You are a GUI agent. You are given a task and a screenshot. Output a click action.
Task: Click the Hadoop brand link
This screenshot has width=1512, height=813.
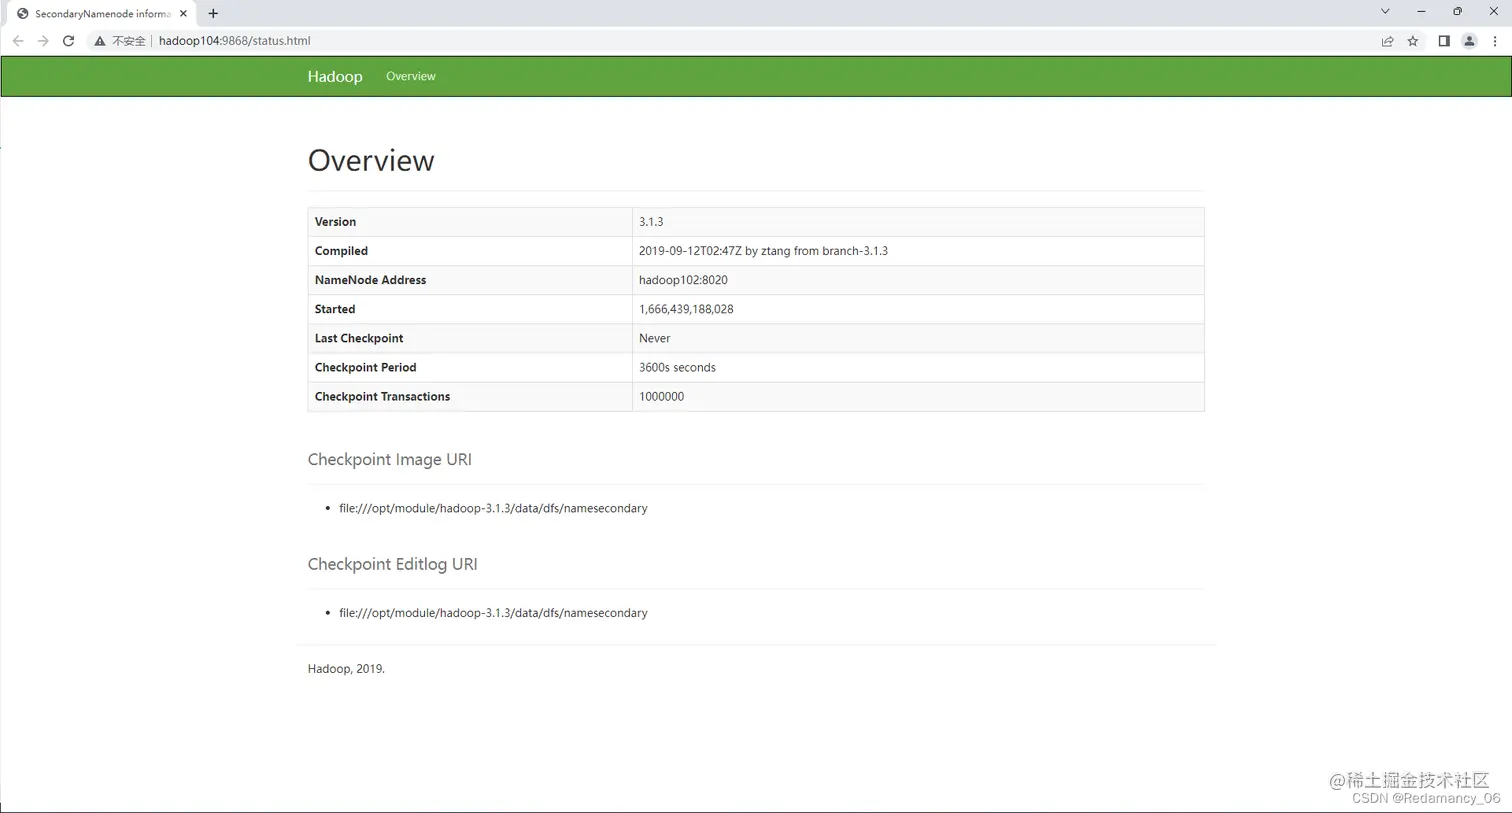(x=335, y=77)
